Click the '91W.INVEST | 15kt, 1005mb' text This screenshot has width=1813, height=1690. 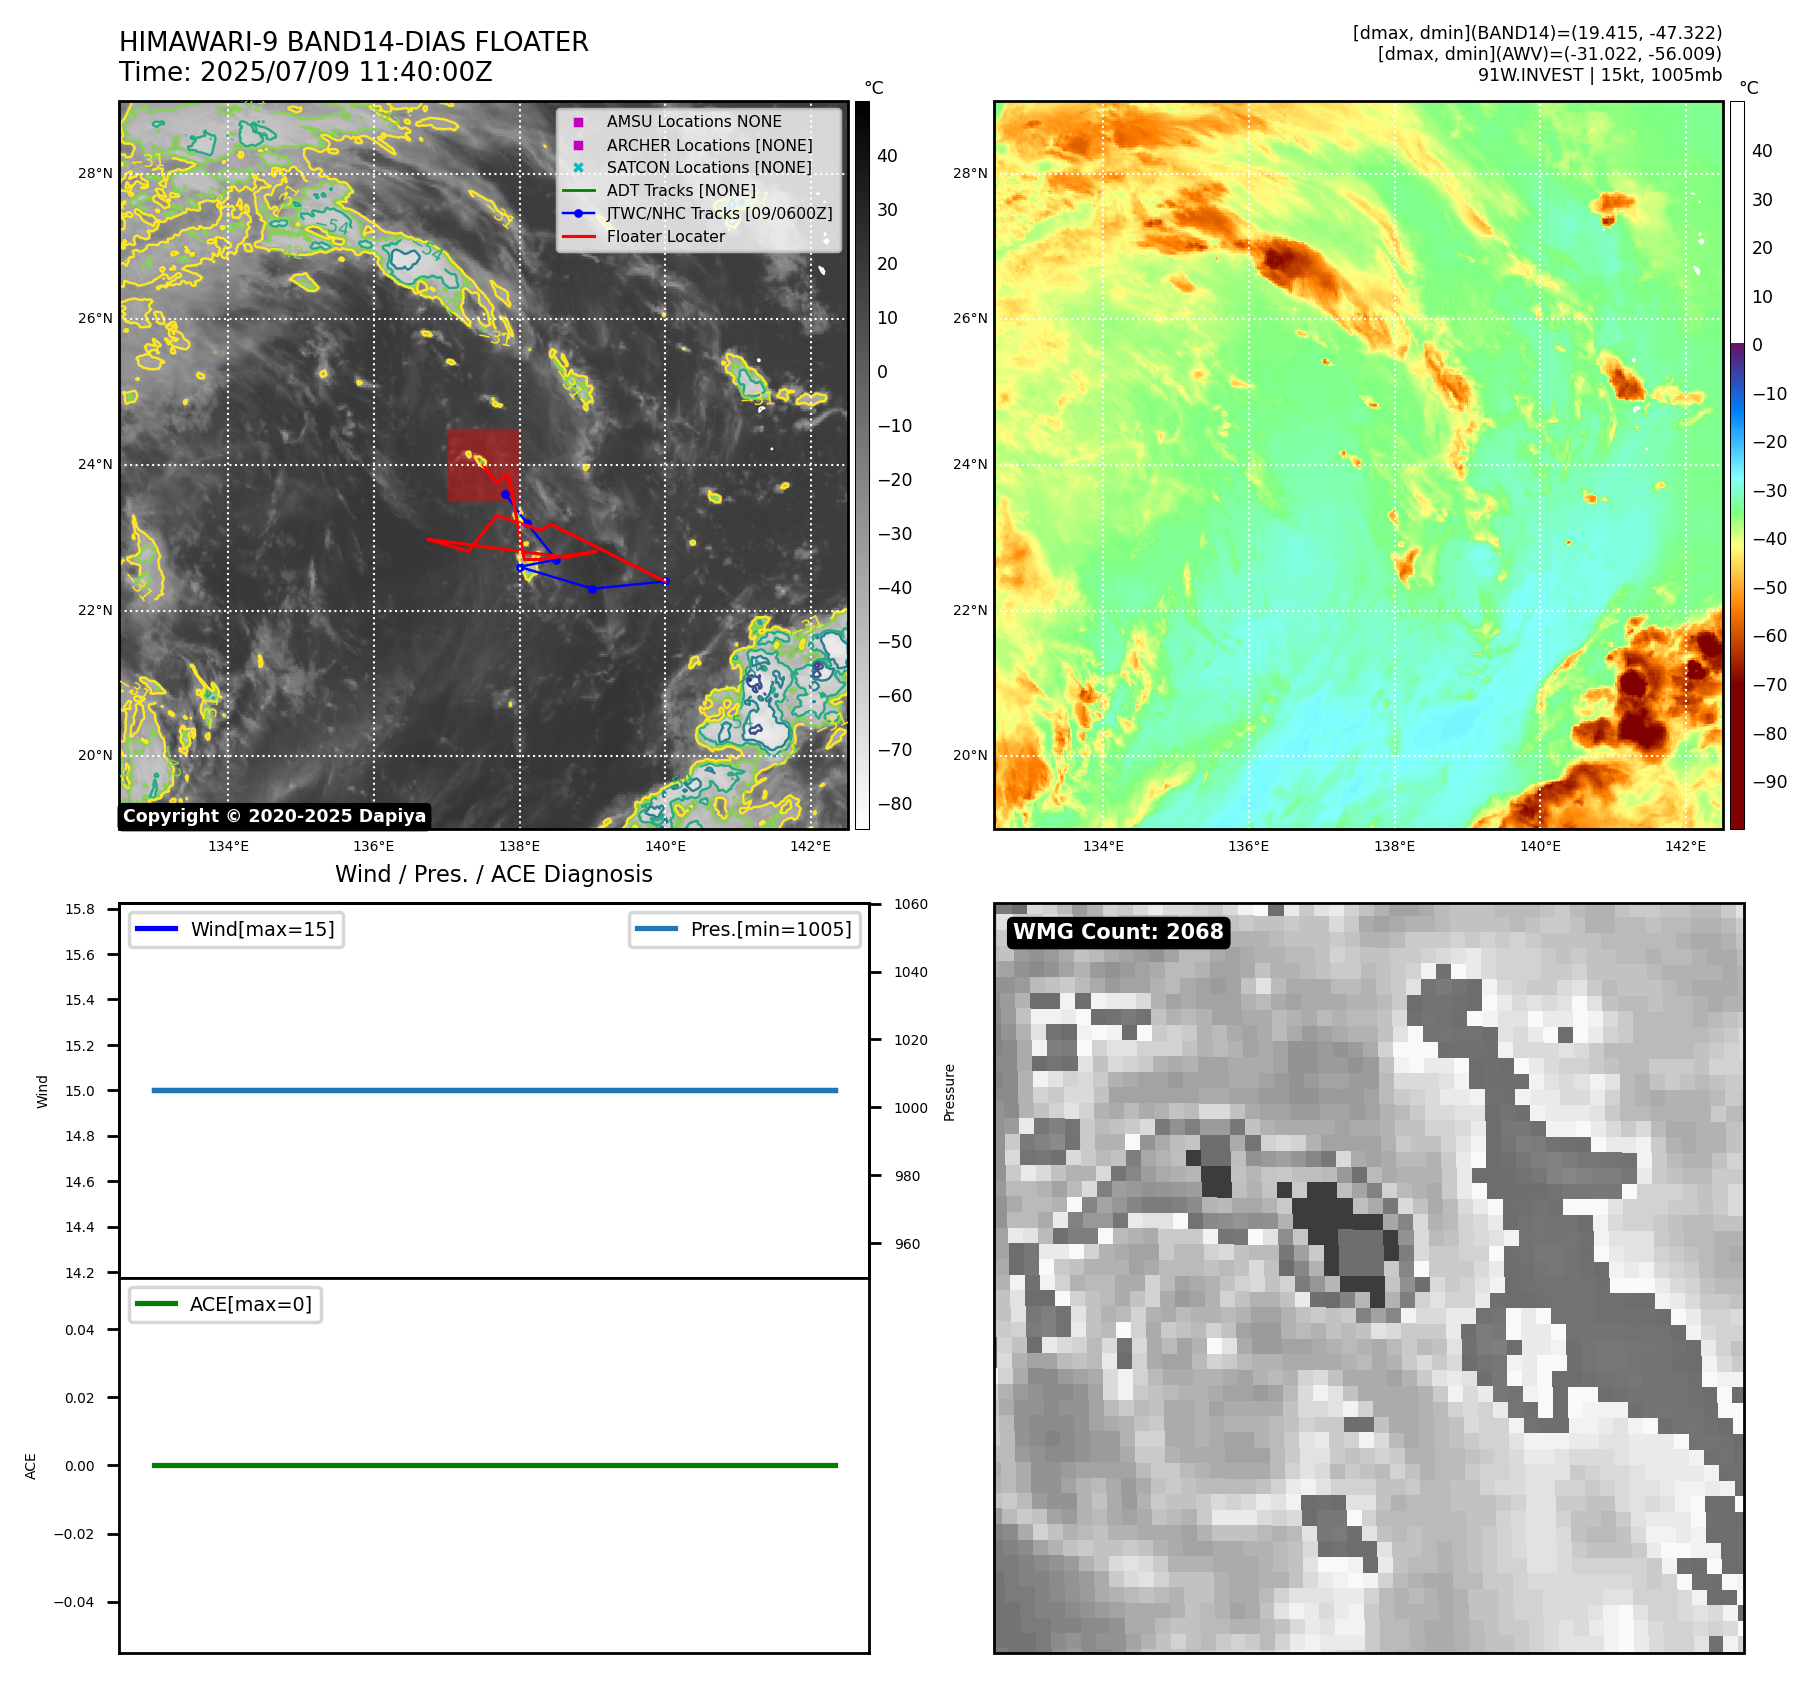1600,75
